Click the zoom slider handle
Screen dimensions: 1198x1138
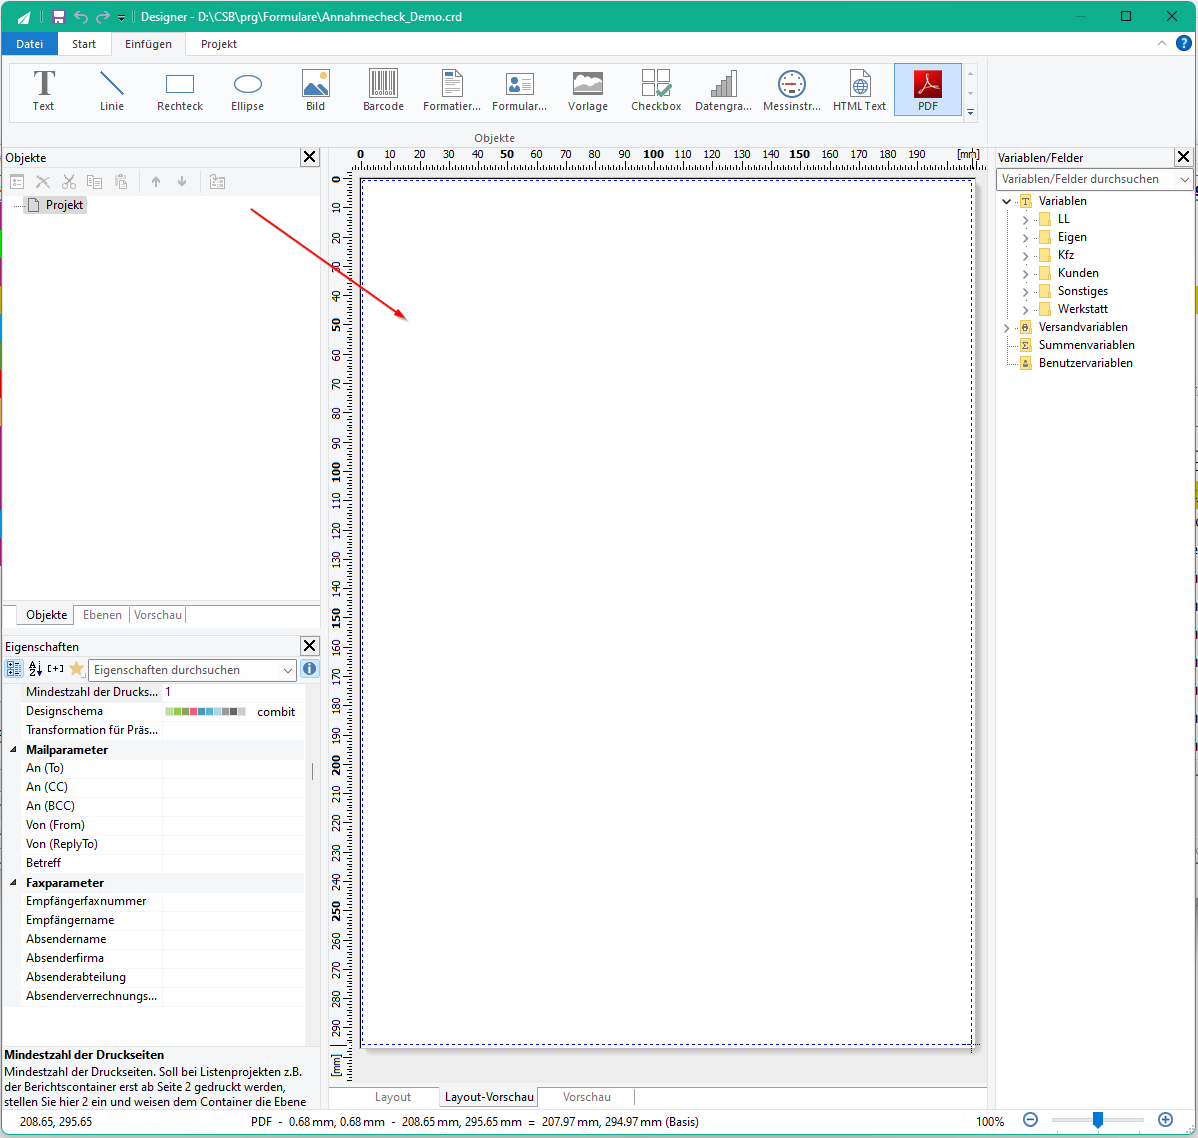pos(1098,1120)
